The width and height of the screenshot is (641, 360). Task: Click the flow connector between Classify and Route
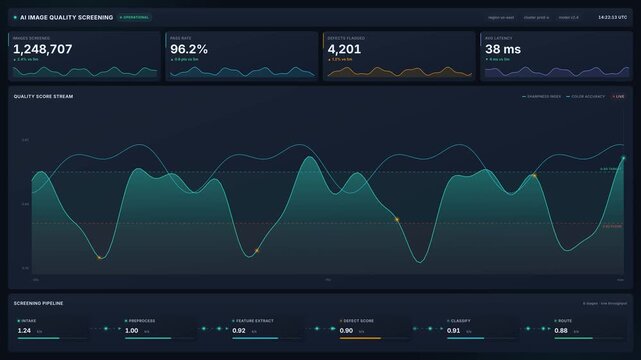(x=536, y=329)
